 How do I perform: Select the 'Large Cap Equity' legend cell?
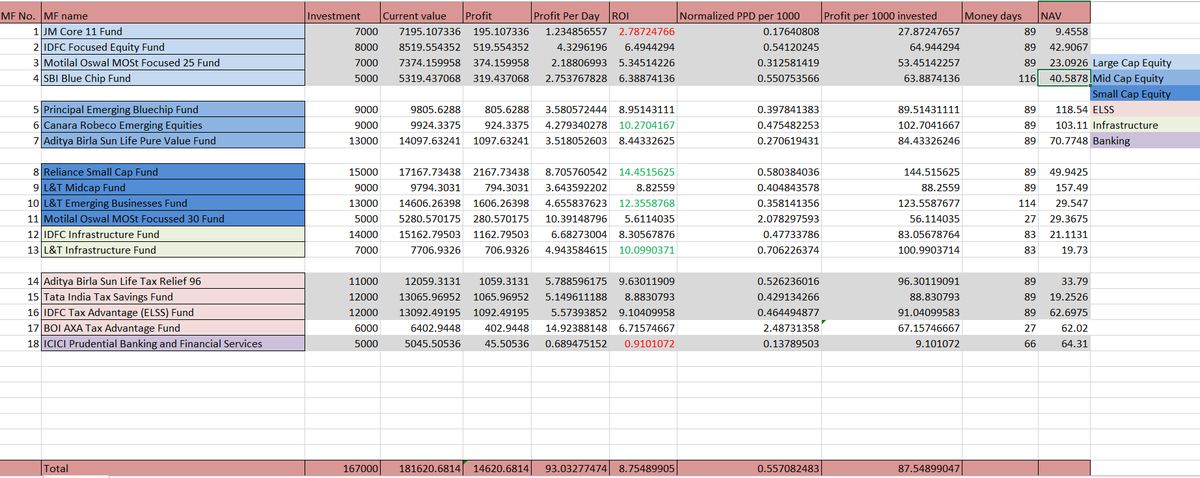point(1145,62)
